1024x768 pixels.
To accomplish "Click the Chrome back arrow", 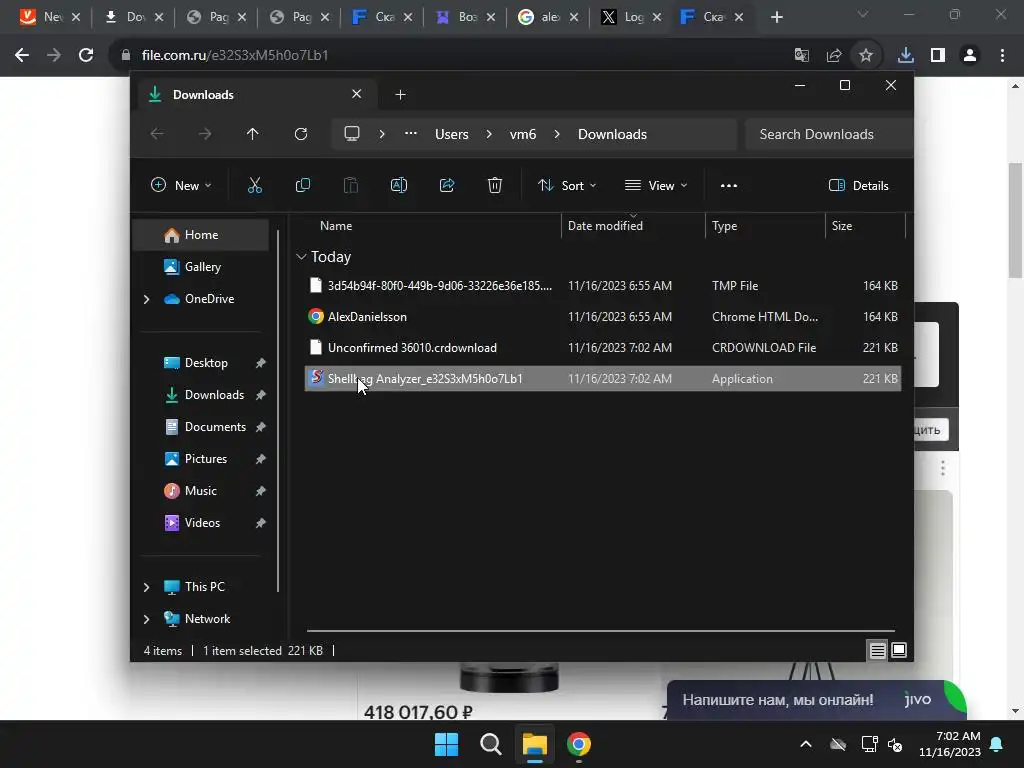I will tap(22, 55).
